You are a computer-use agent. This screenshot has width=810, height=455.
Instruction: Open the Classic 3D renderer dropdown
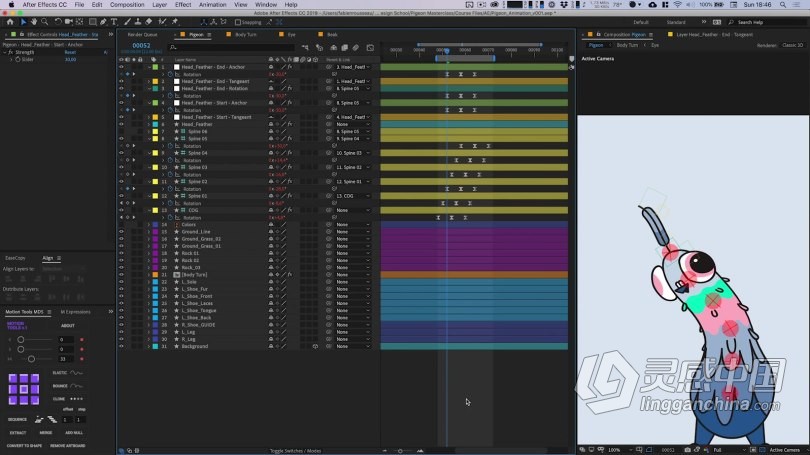[x=792, y=45]
